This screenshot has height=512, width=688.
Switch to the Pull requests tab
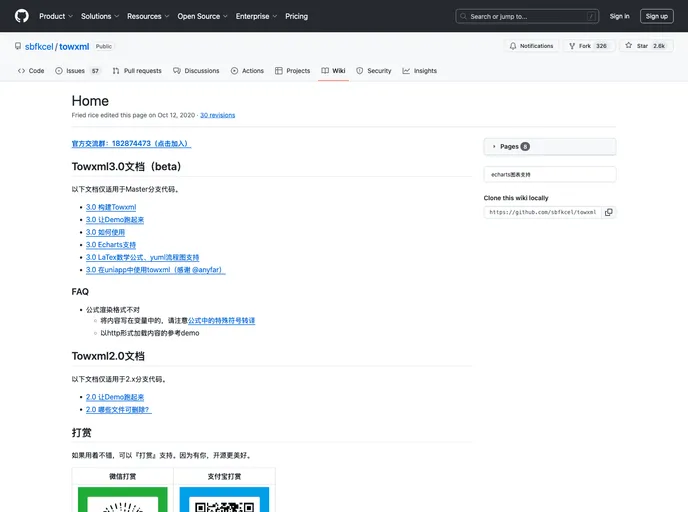[137, 71]
